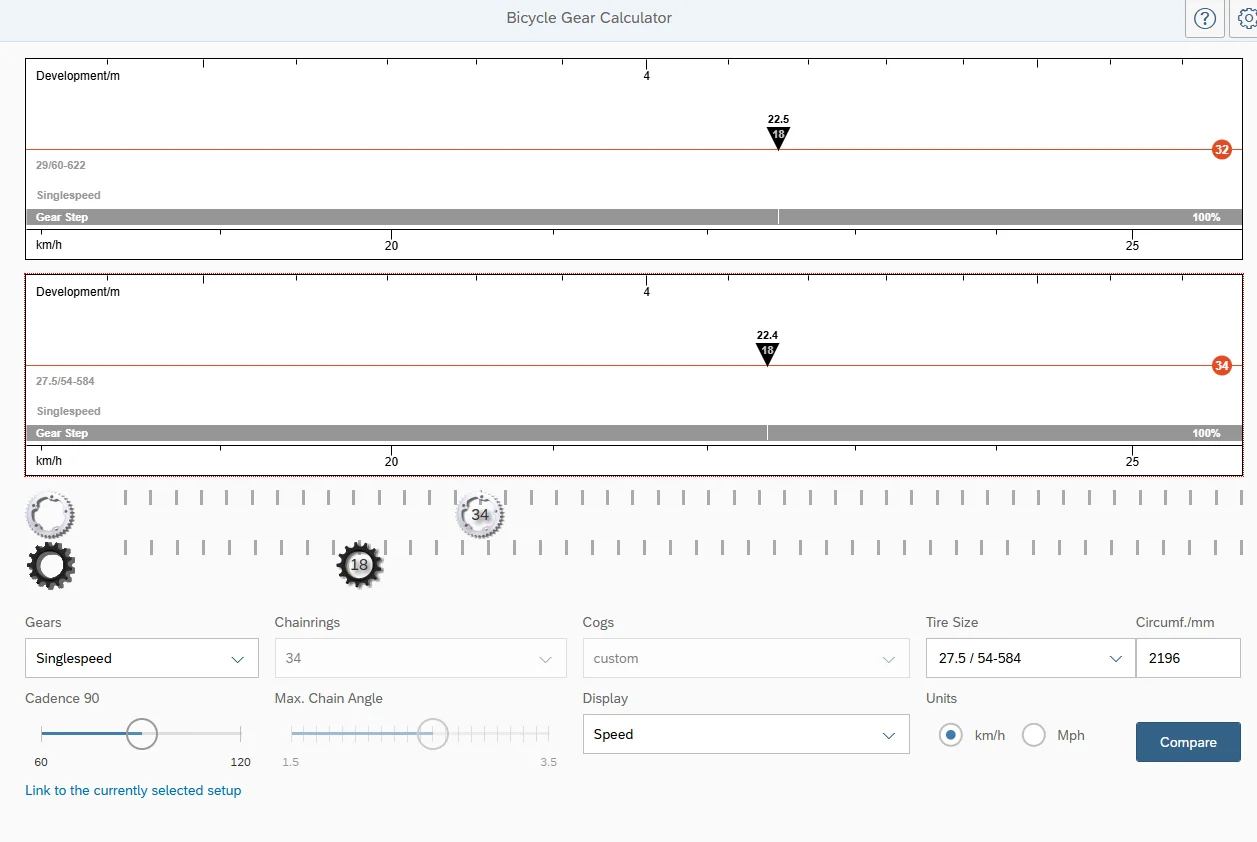Click the spare black cog icon at left
The image size is (1257, 842).
(50, 565)
